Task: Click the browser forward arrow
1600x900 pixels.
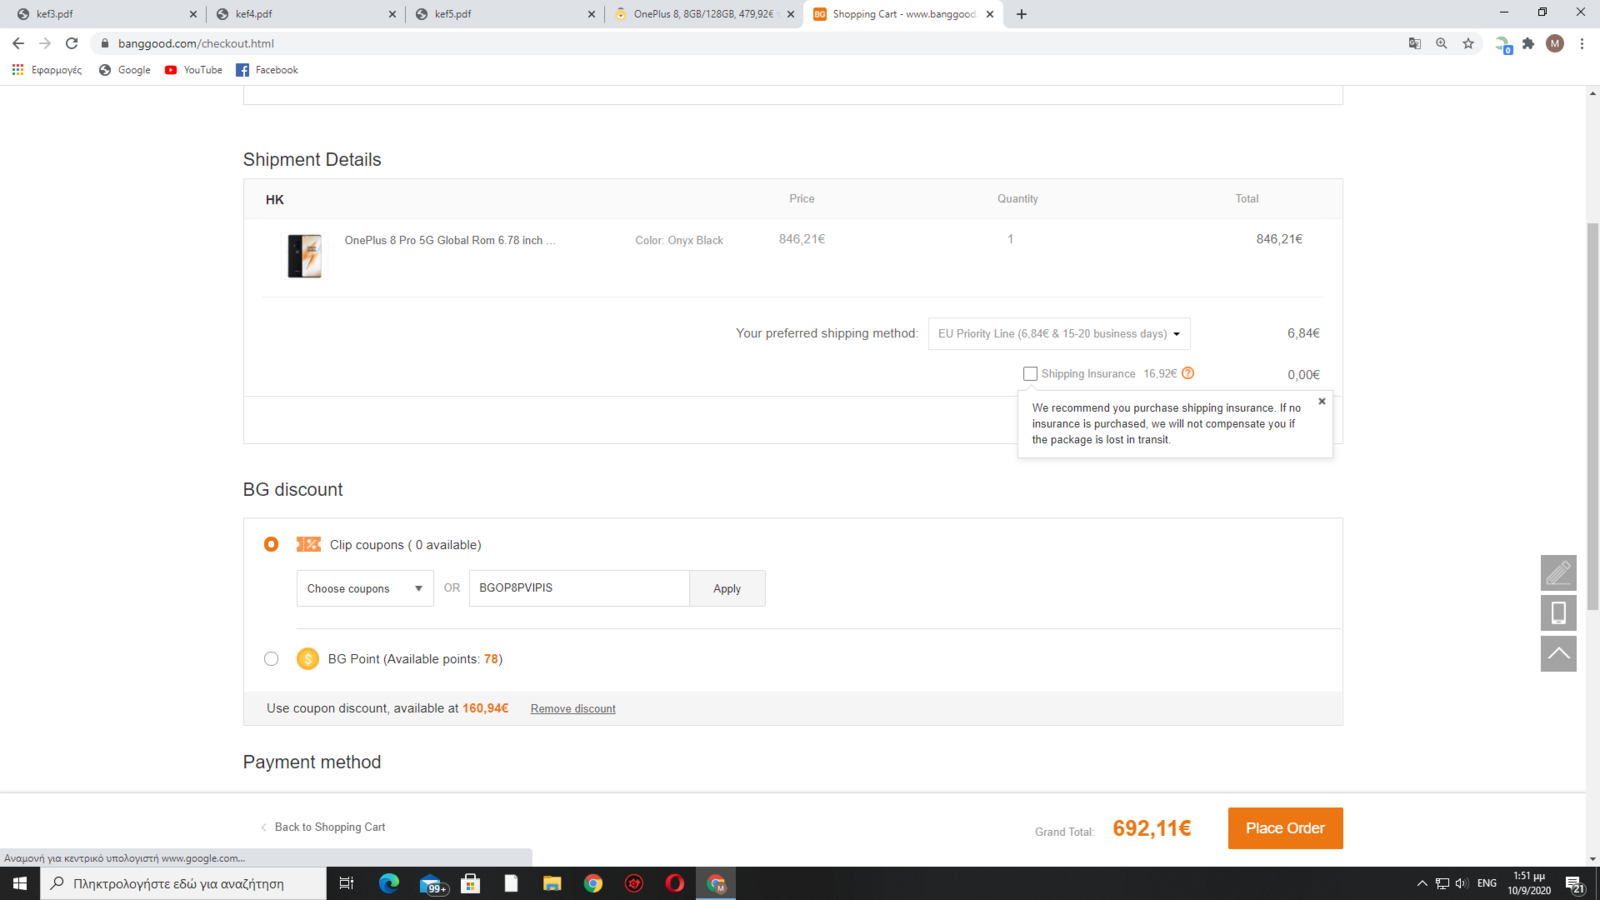Action: point(45,43)
